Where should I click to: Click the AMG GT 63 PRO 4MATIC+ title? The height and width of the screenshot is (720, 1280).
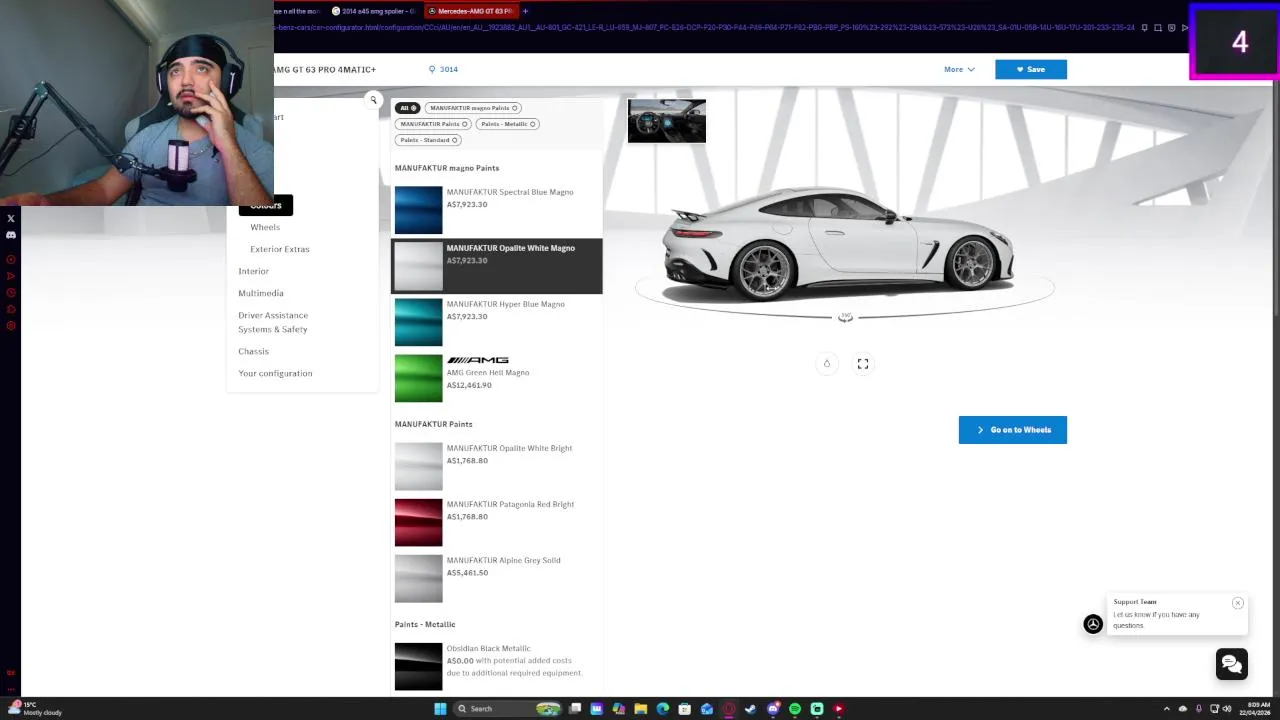[324, 69]
